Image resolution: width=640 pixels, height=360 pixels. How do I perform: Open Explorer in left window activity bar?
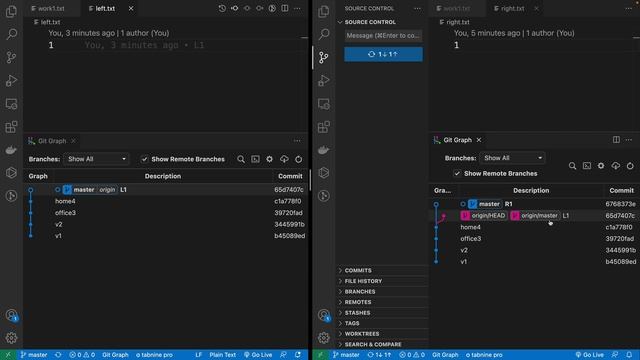[x=11, y=11]
